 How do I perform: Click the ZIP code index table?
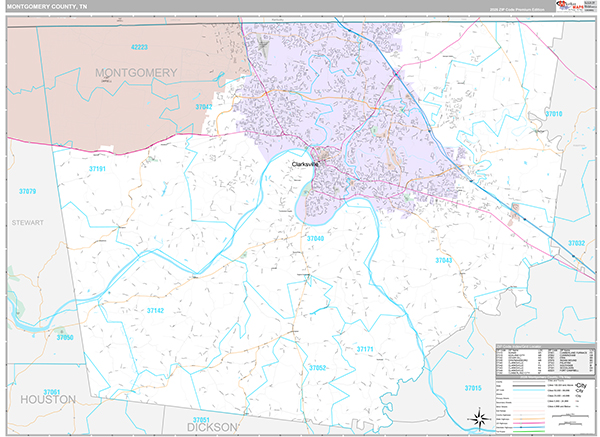point(546,359)
